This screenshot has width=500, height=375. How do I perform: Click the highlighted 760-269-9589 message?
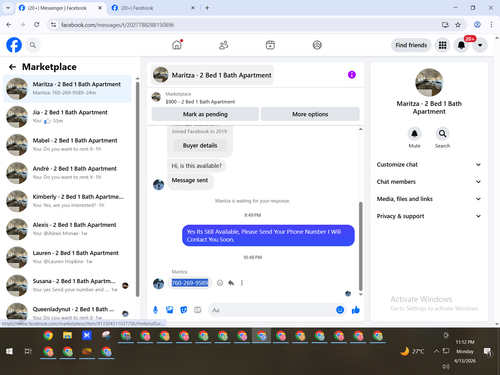[190, 283]
